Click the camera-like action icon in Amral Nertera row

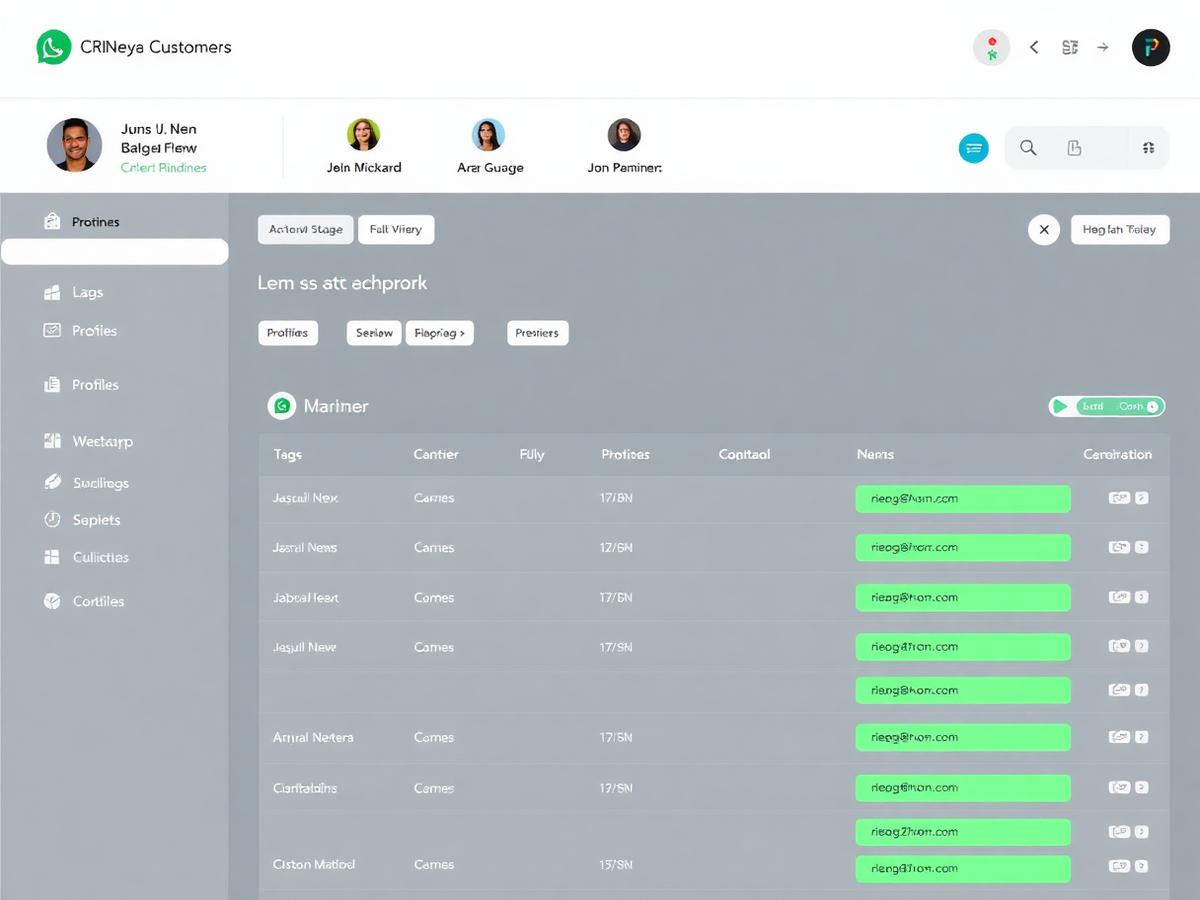click(x=1119, y=737)
